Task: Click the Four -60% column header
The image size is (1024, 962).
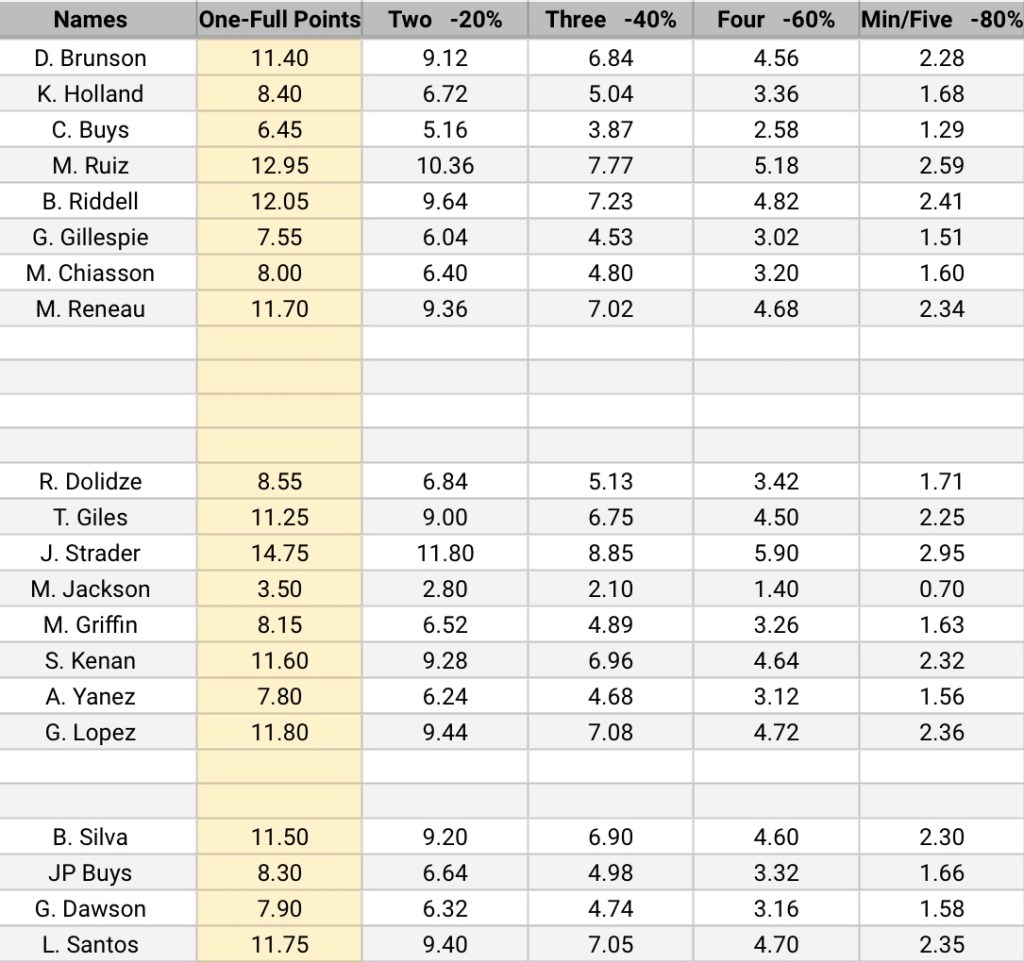Action: (x=776, y=20)
